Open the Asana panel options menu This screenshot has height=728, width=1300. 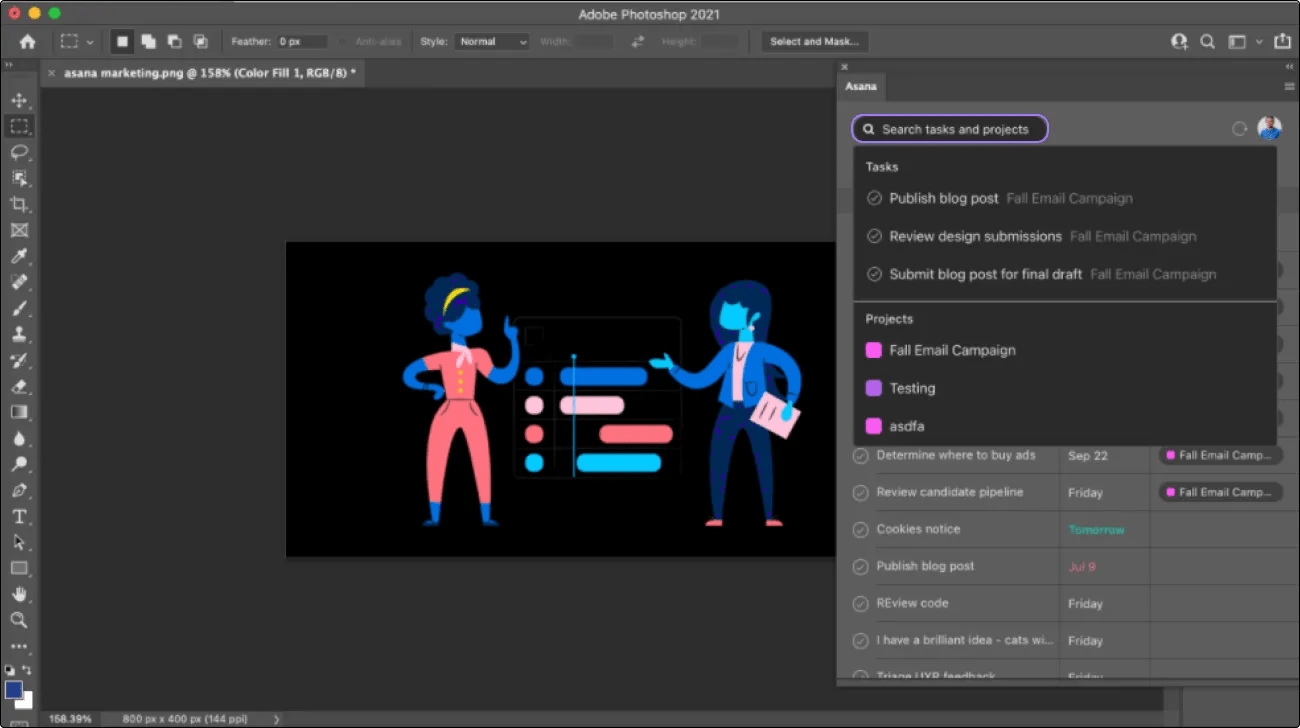point(1289,87)
